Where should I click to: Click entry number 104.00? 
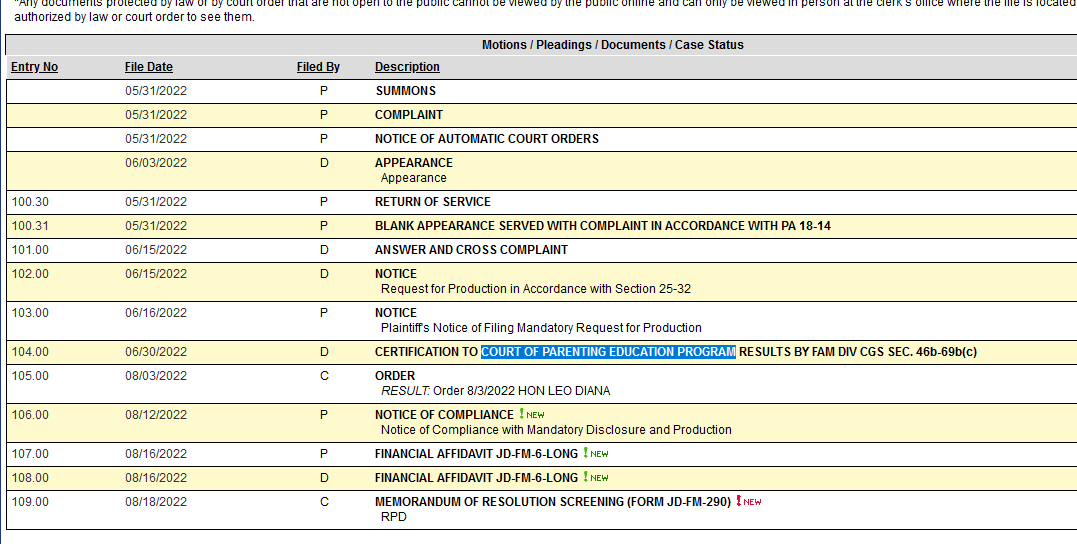point(30,352)
